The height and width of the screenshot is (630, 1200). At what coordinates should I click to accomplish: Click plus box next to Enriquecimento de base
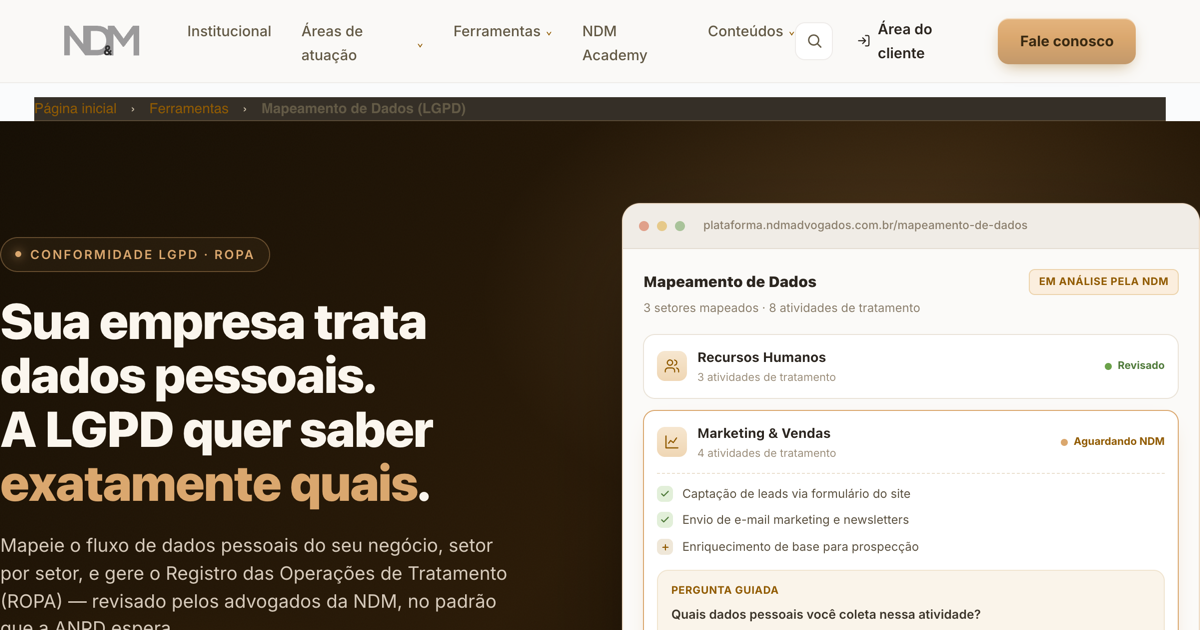click(665, 546)
